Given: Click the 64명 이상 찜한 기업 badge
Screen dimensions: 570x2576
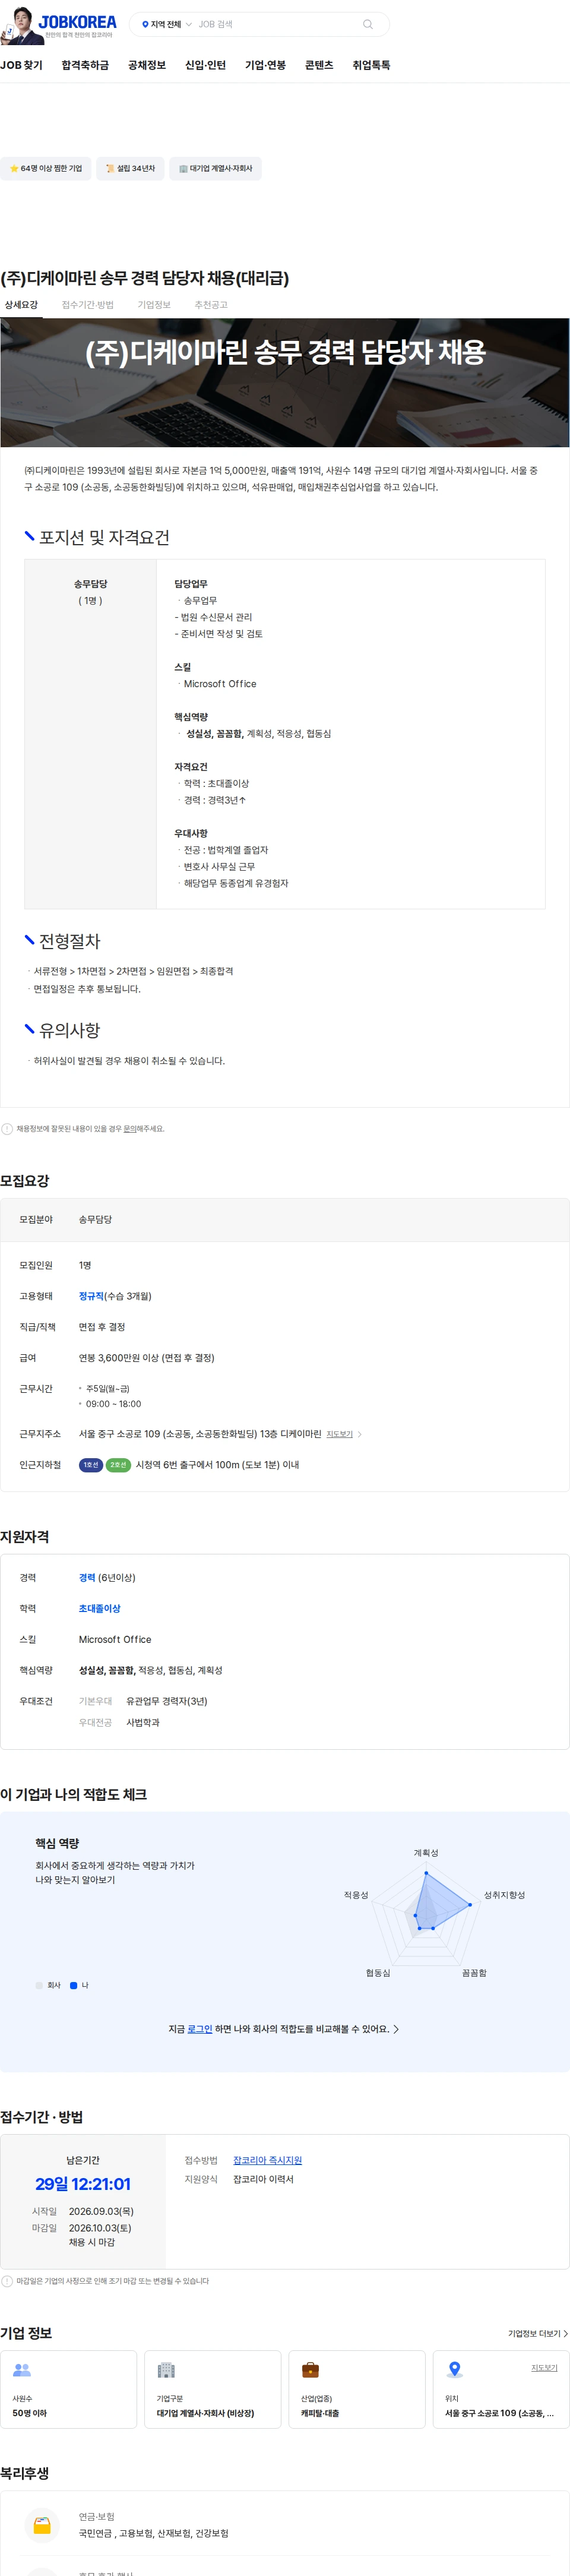Looking at the screenshot, I should [x=45, y=168].
